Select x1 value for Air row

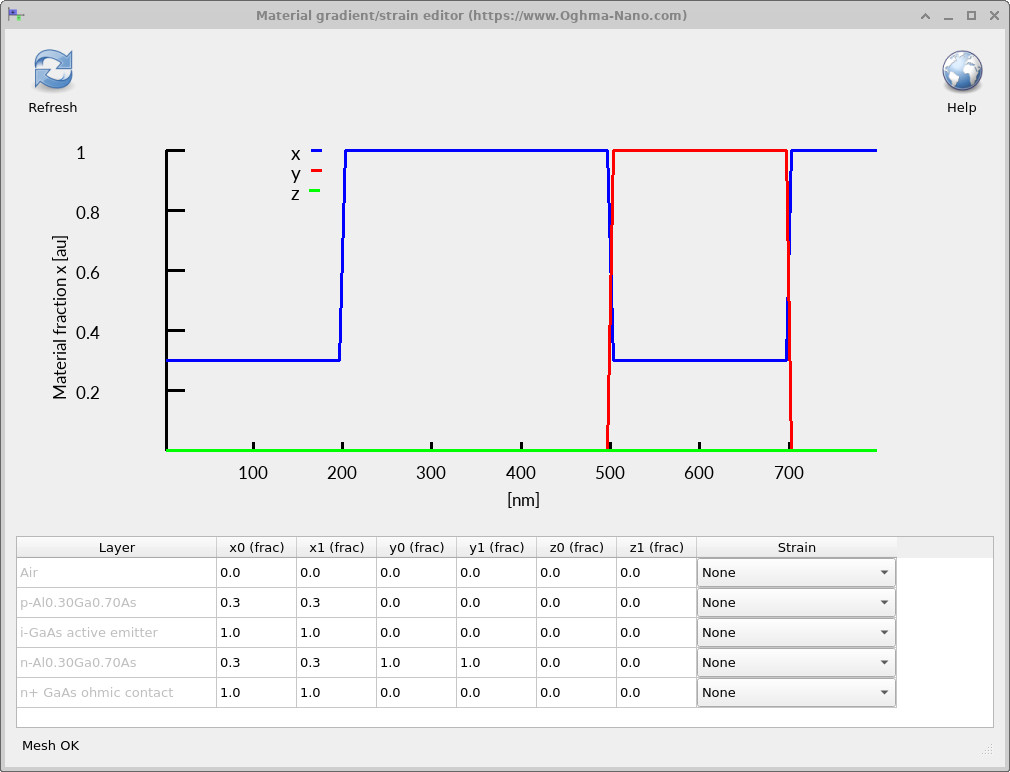point(336,572)
